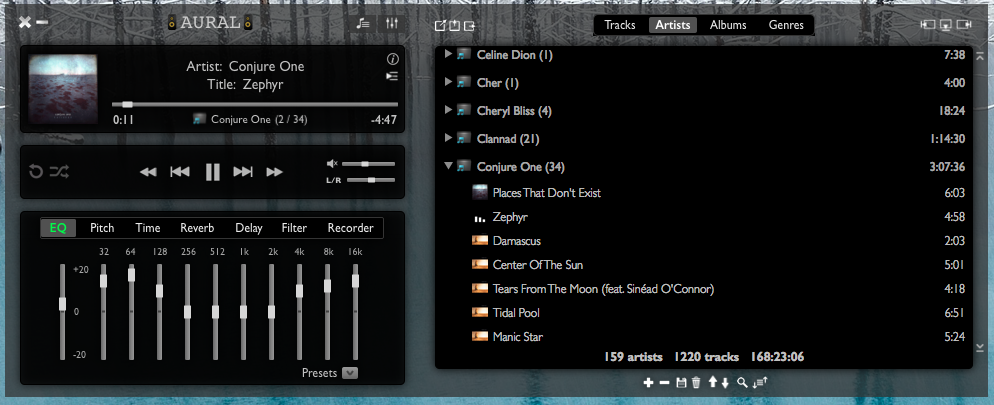Click the first window-docking icon left of Tracks
Screen dimensions: 994x405
coord(441,25)
